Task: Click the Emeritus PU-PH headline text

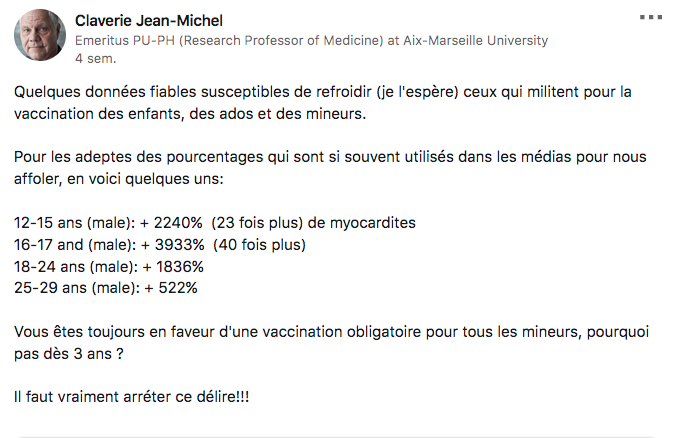Action: click(311, 40)
